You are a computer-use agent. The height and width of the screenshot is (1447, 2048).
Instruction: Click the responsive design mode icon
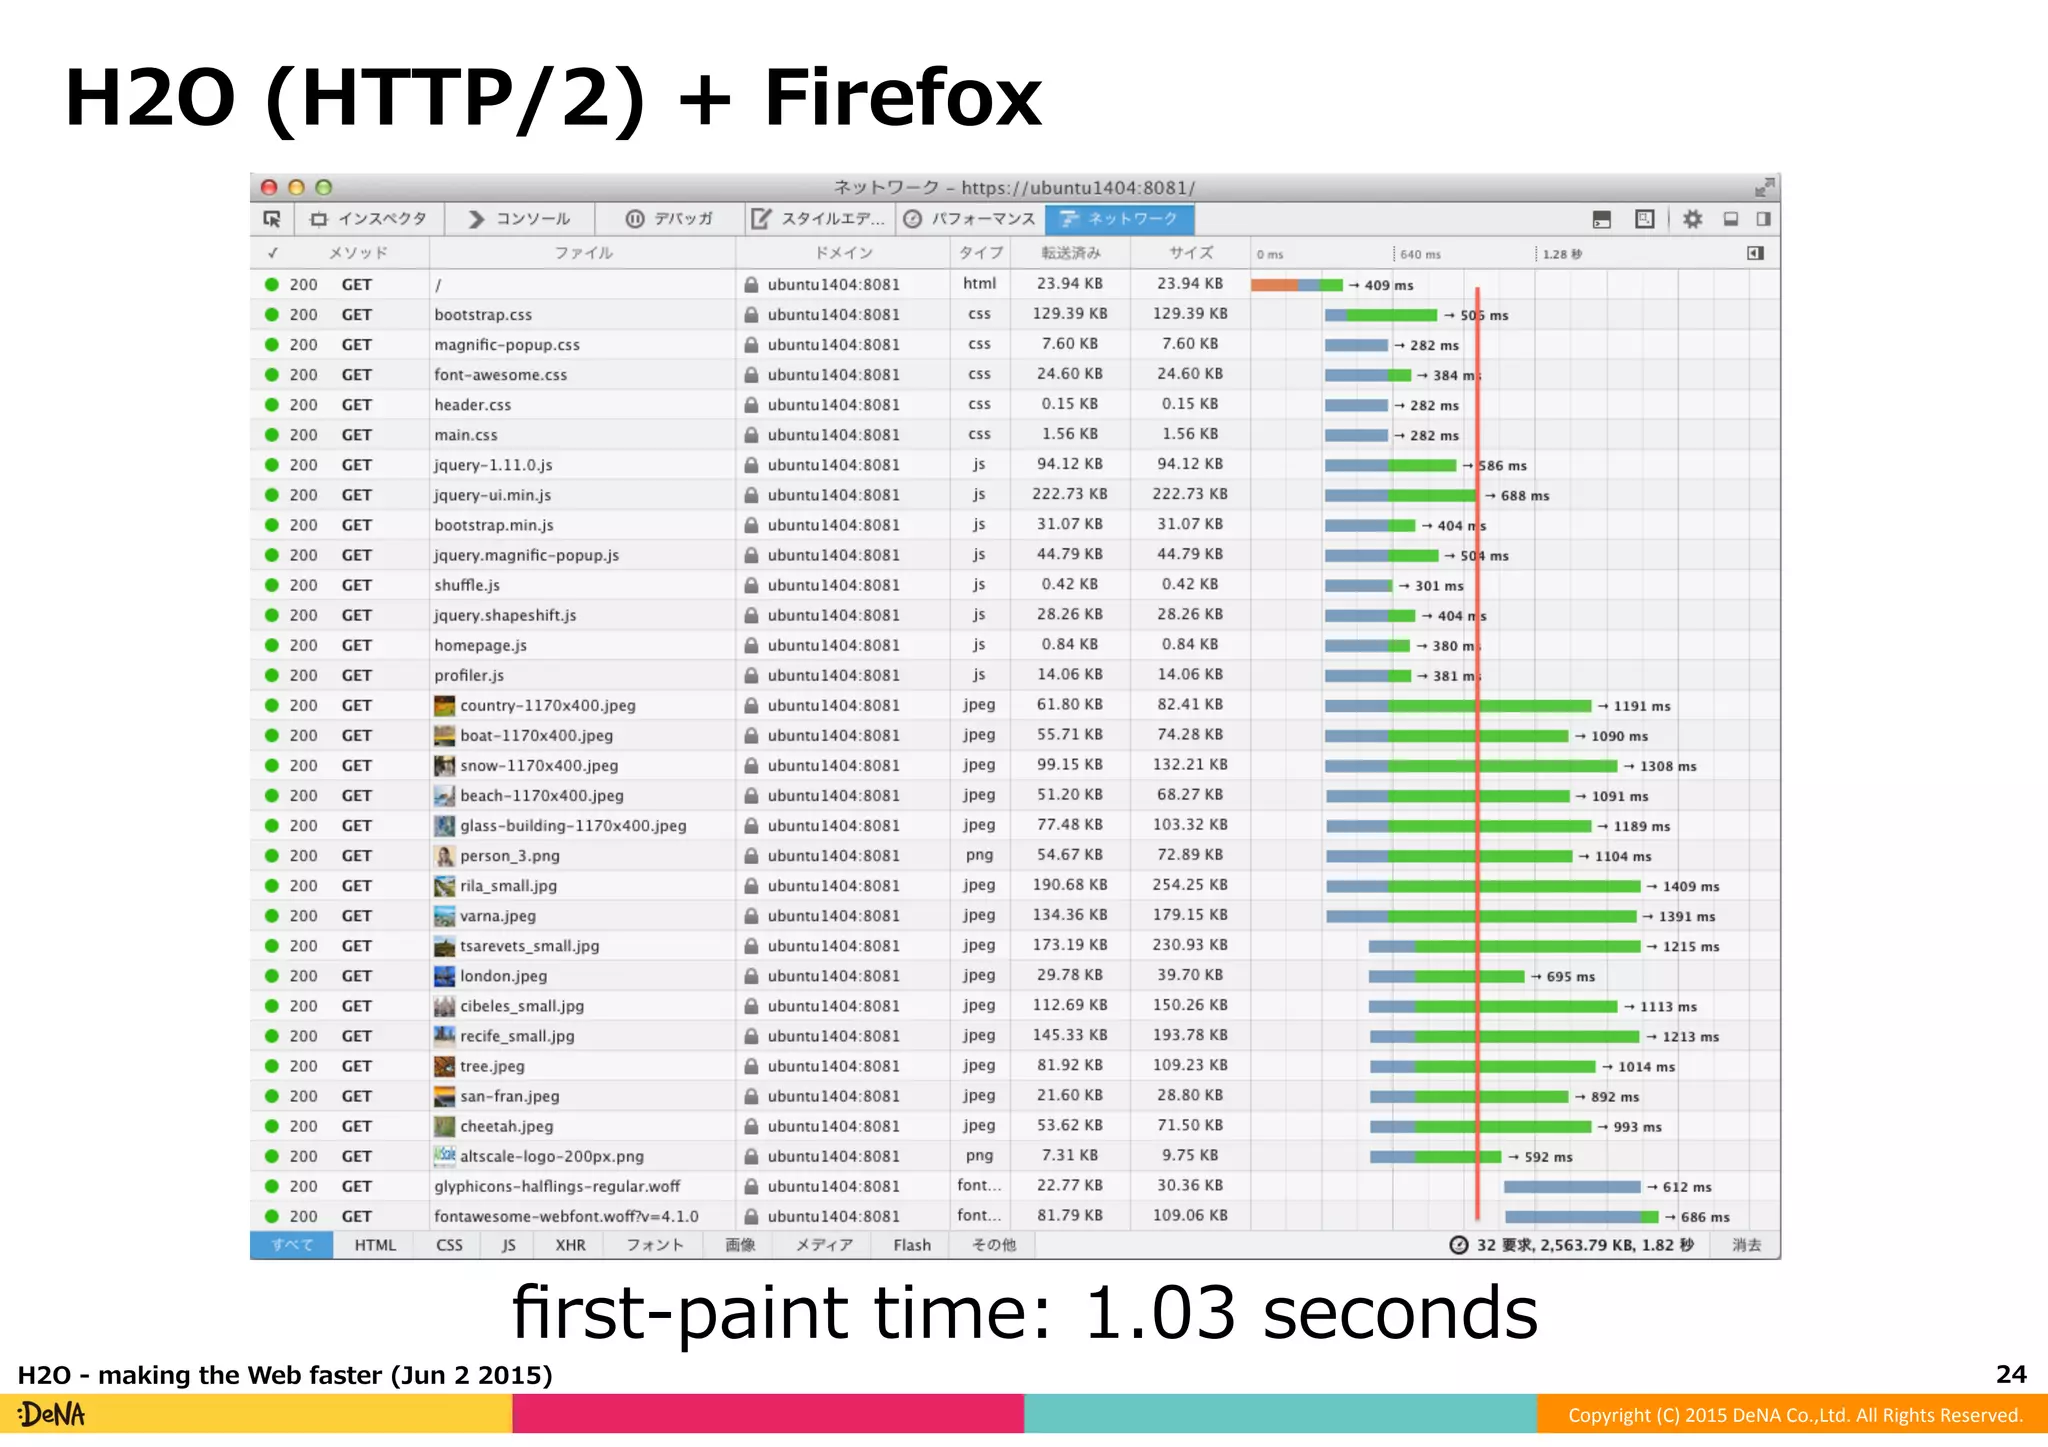1644,219
